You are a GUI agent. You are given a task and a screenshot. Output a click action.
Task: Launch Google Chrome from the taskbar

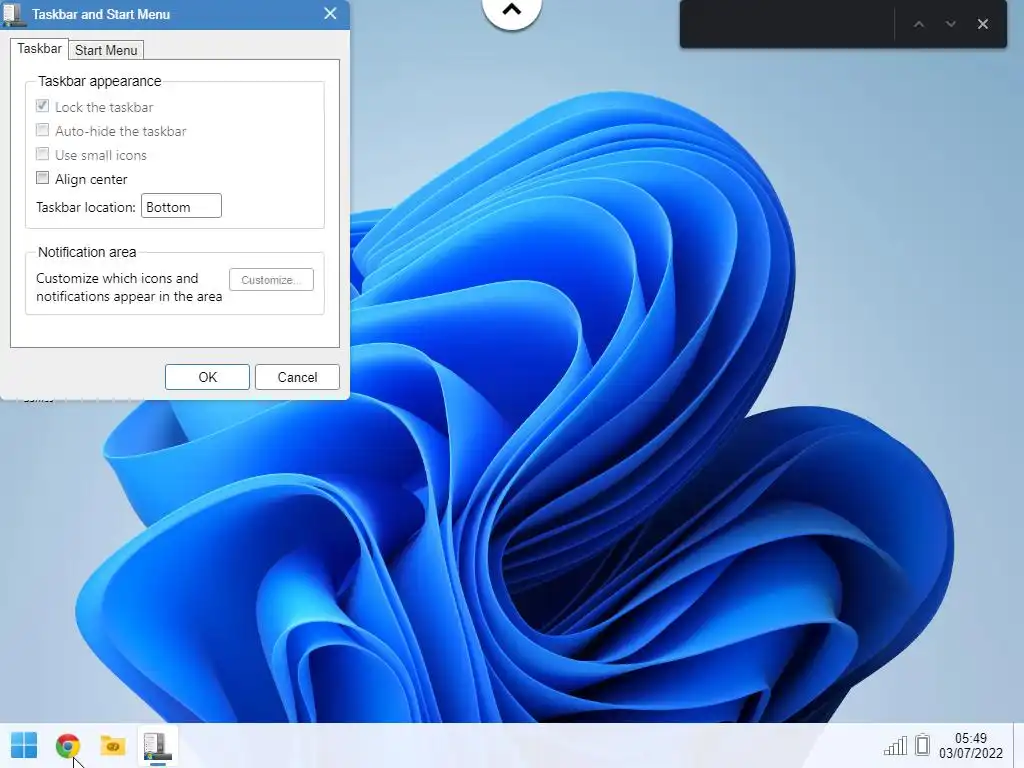coord(68,745)
